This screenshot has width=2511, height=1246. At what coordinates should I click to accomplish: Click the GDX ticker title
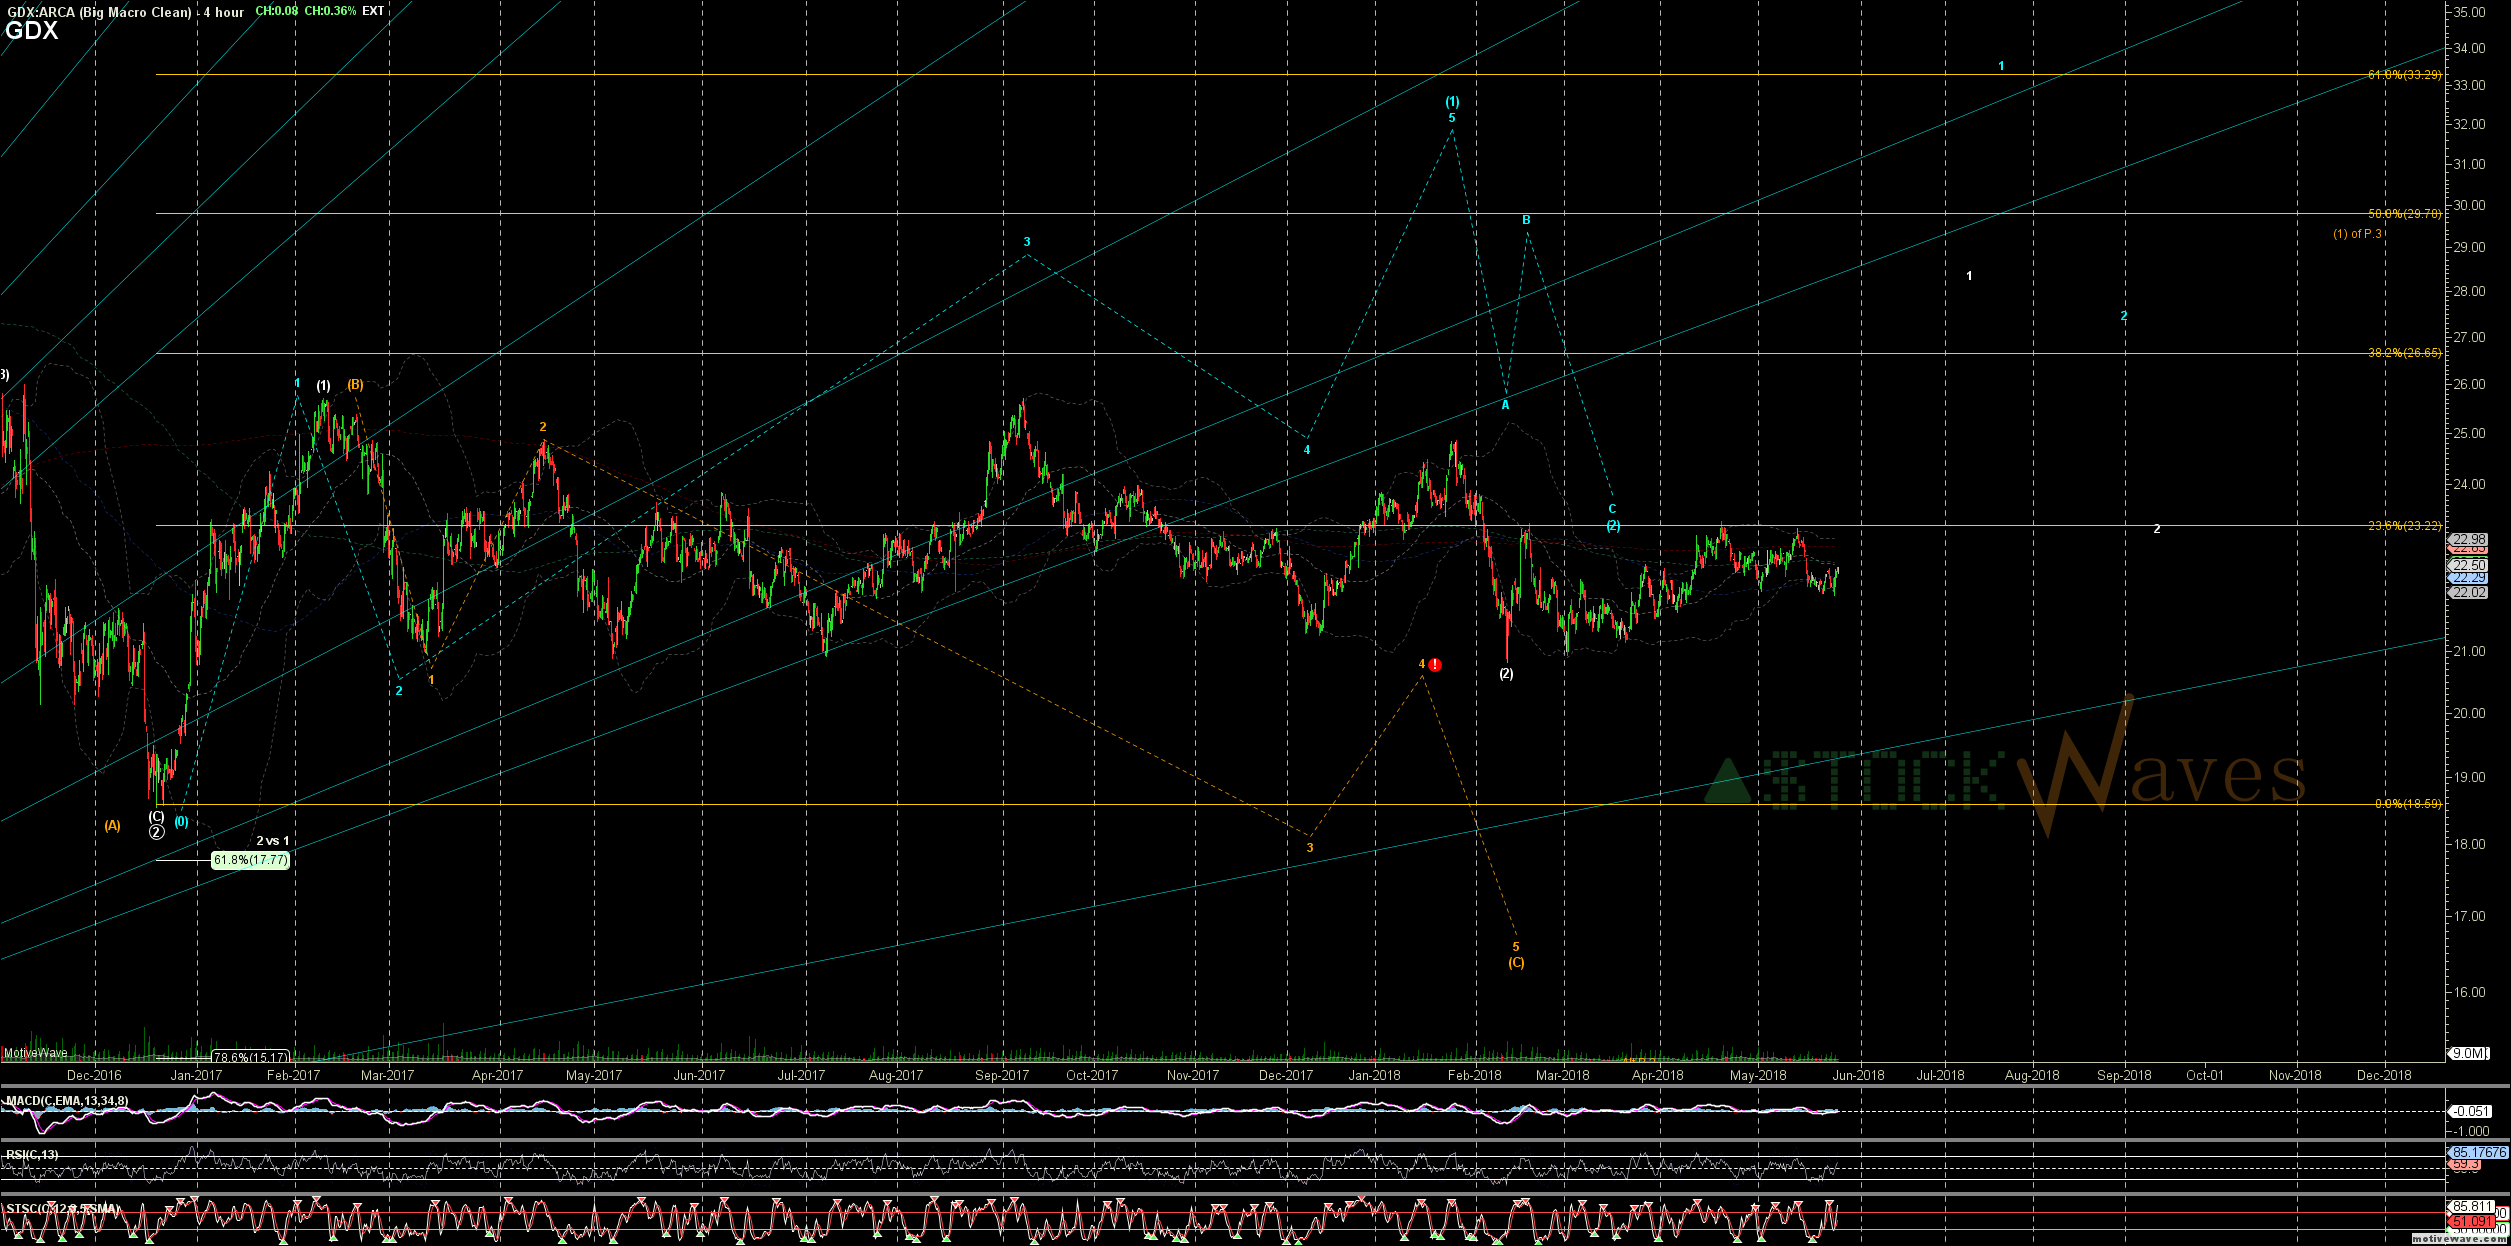click(x=31, y=31)
